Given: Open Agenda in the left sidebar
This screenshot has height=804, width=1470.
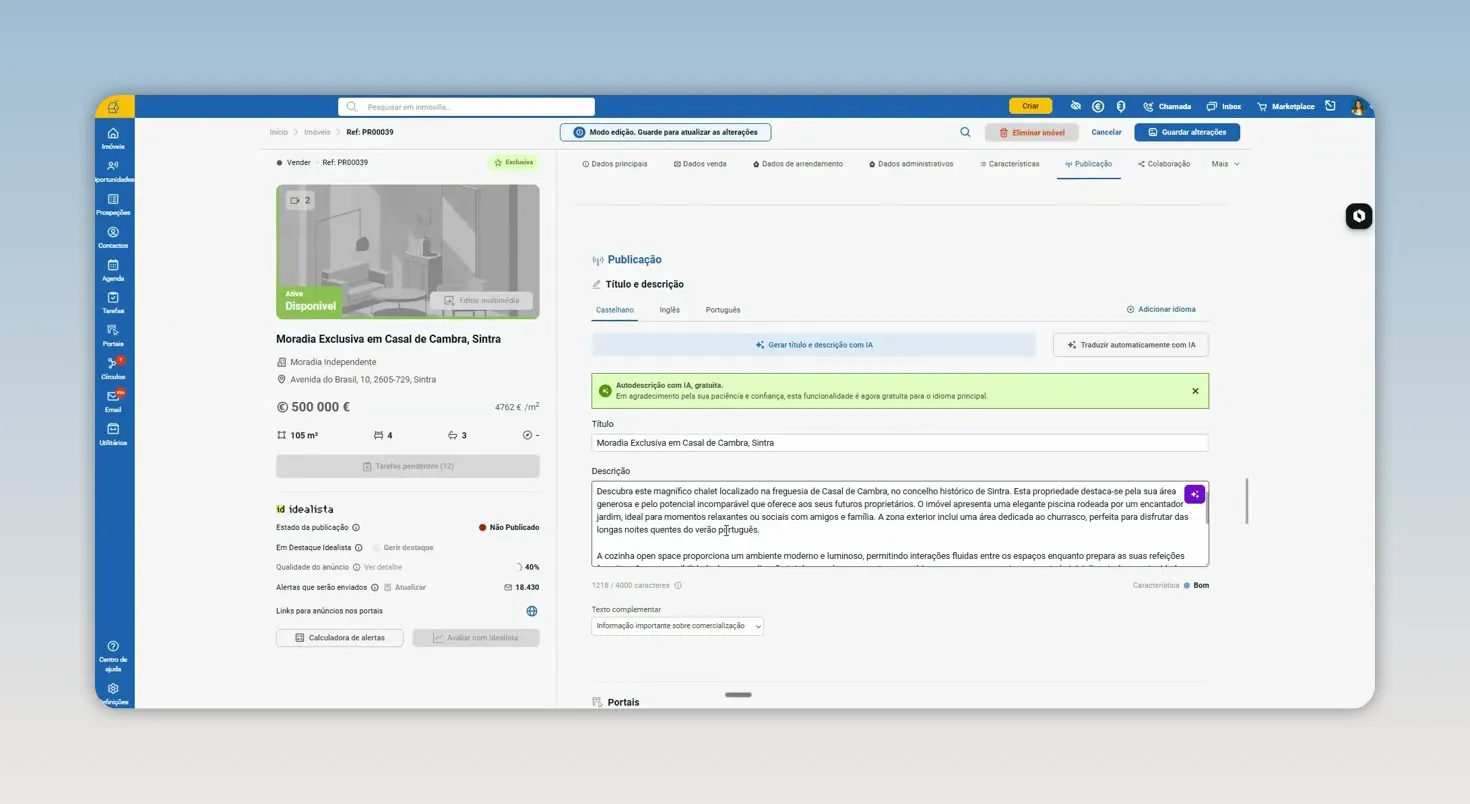Looking at the screenshot, I should tap(113, 270).
